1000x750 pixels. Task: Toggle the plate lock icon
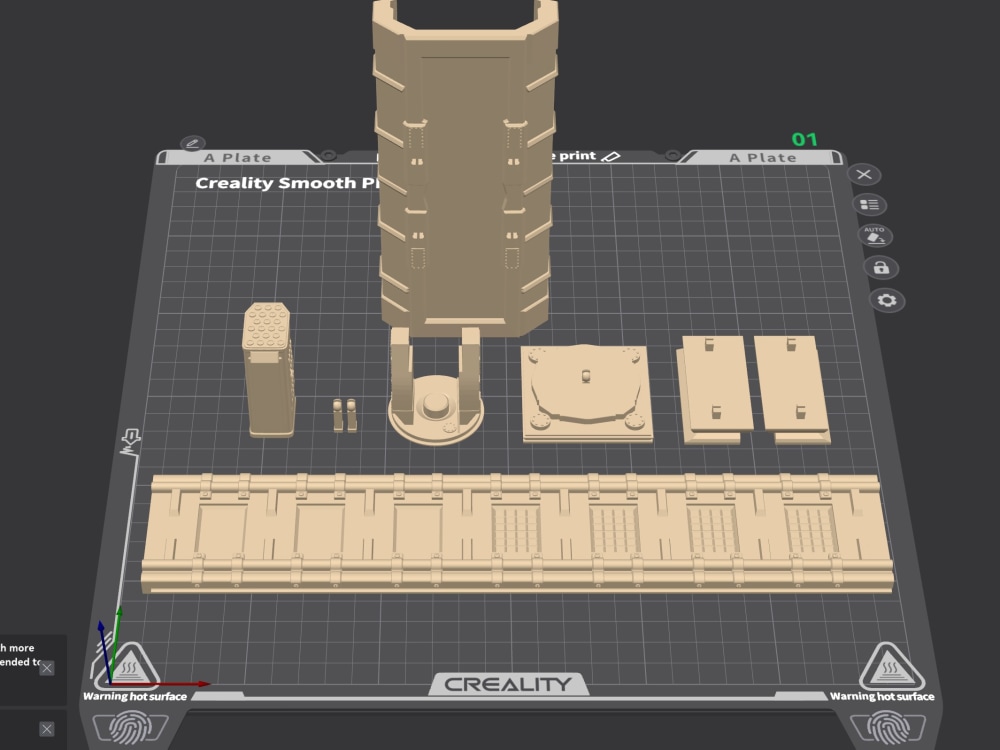[x=881, y=268]
